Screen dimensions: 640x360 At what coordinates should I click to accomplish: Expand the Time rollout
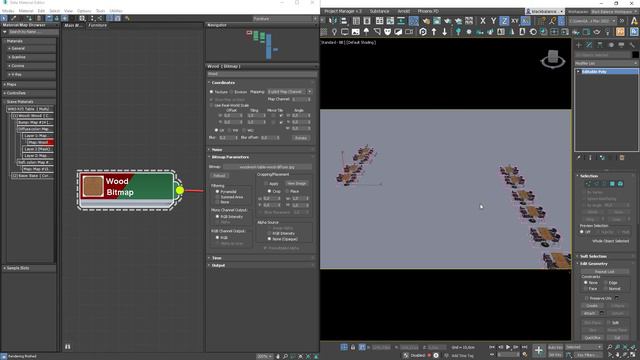click(216, 258)
